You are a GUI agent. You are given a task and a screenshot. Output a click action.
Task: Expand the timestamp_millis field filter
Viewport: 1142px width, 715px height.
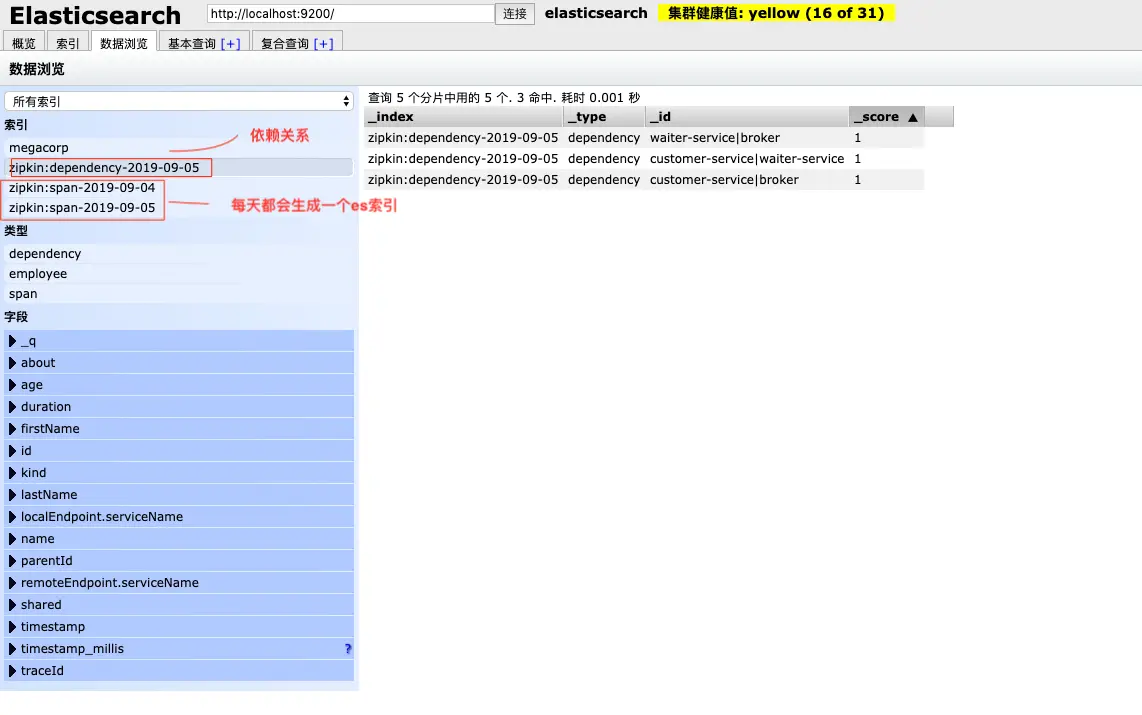[179, 649]
